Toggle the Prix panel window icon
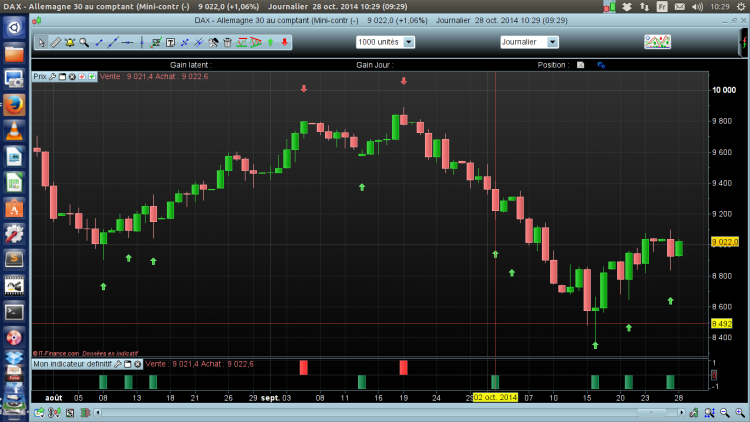The image size is (750, 422). (62, 77)
